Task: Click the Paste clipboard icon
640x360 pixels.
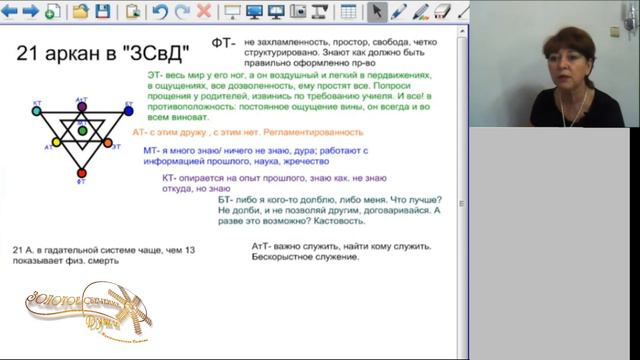Action: pyautogui.click(x=133, y=11)
